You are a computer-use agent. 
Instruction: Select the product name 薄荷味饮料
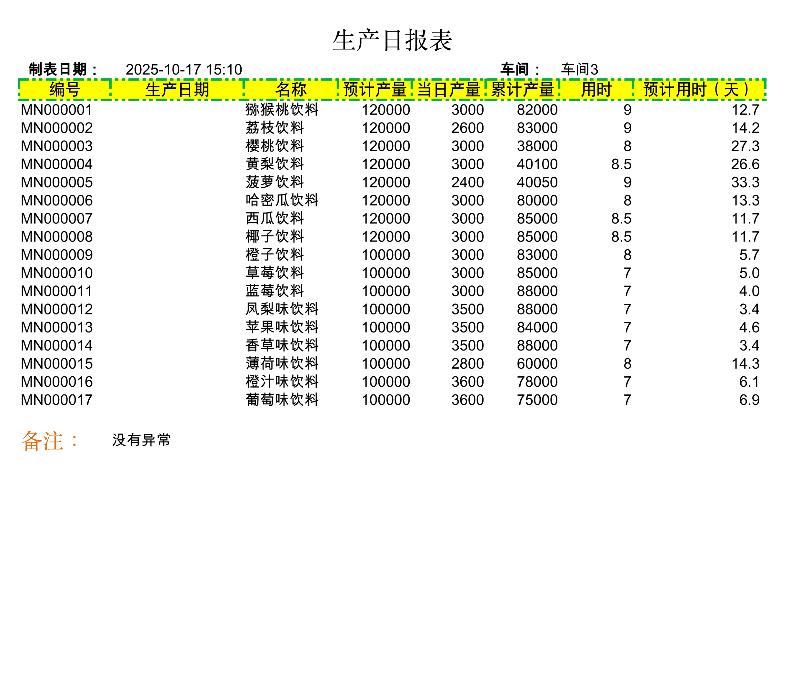coord(282,364)
